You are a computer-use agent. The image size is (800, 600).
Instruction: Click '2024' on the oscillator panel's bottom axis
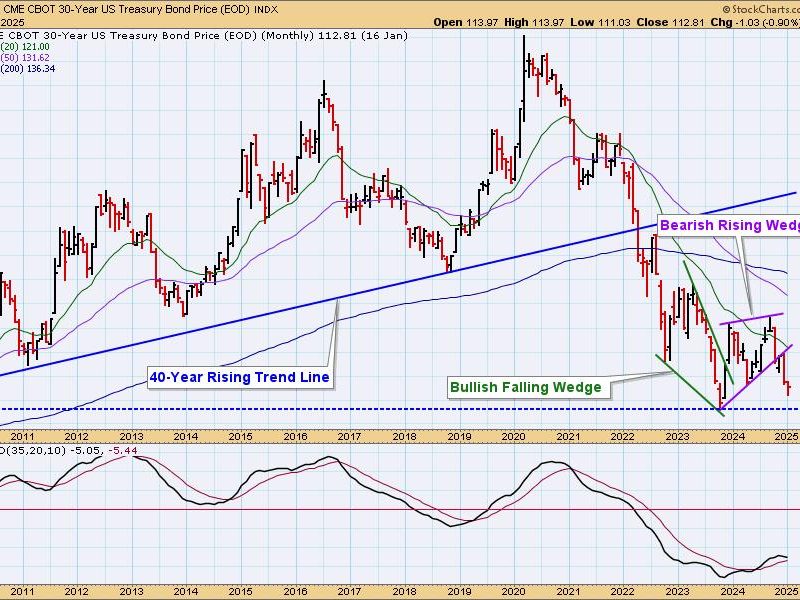pos(732,592)
